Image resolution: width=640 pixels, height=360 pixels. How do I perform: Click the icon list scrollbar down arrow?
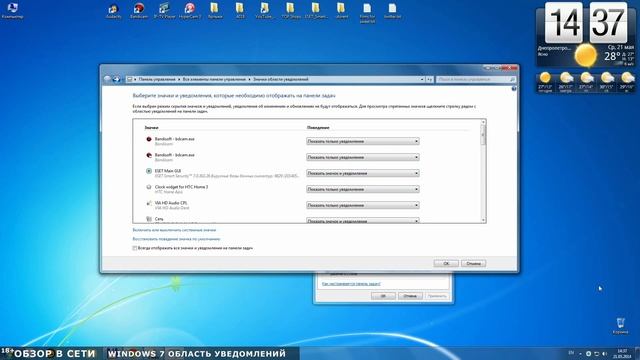483,220
